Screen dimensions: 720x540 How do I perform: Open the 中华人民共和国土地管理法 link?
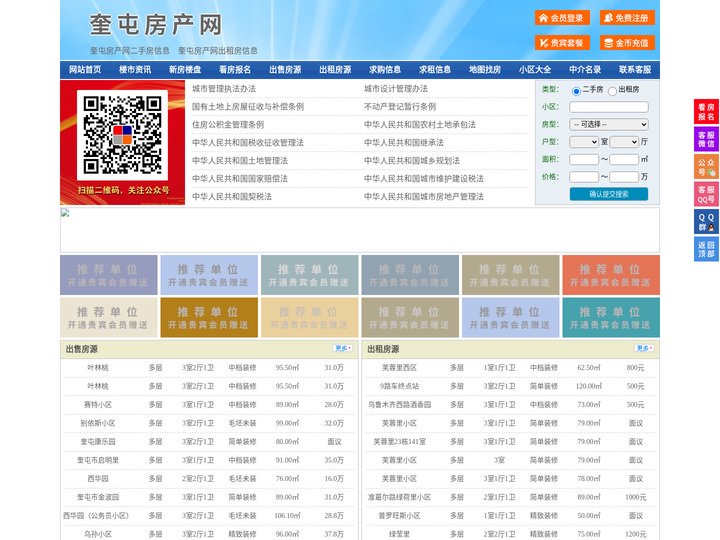tap(240, 160)
